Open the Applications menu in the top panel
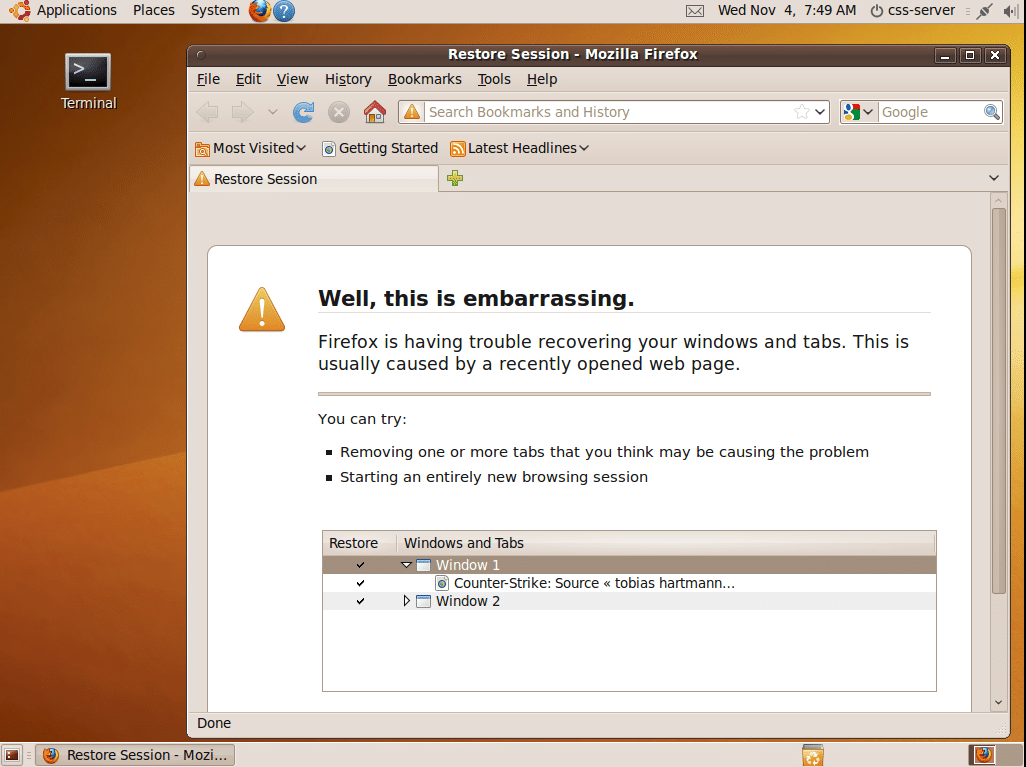Image resolution: width=1026 pixels, height=767 pixels. coord(77,10)
